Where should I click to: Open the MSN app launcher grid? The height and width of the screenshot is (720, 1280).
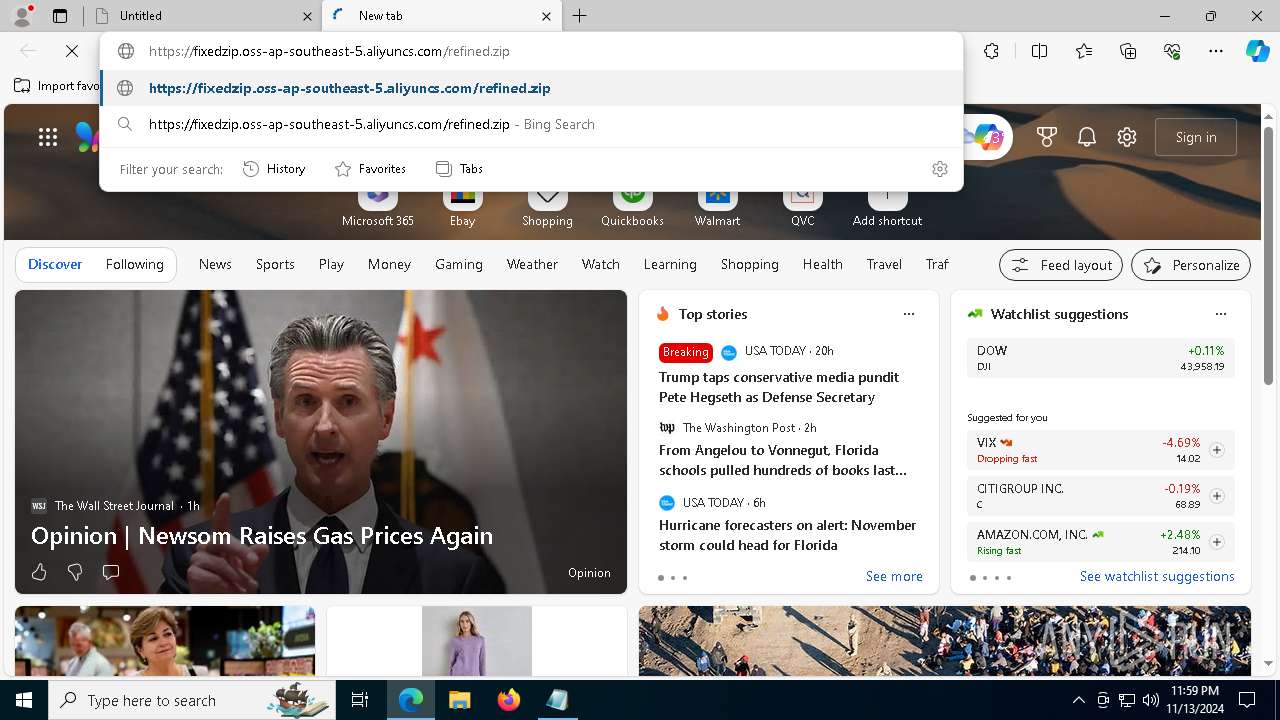tap(48, 137)
